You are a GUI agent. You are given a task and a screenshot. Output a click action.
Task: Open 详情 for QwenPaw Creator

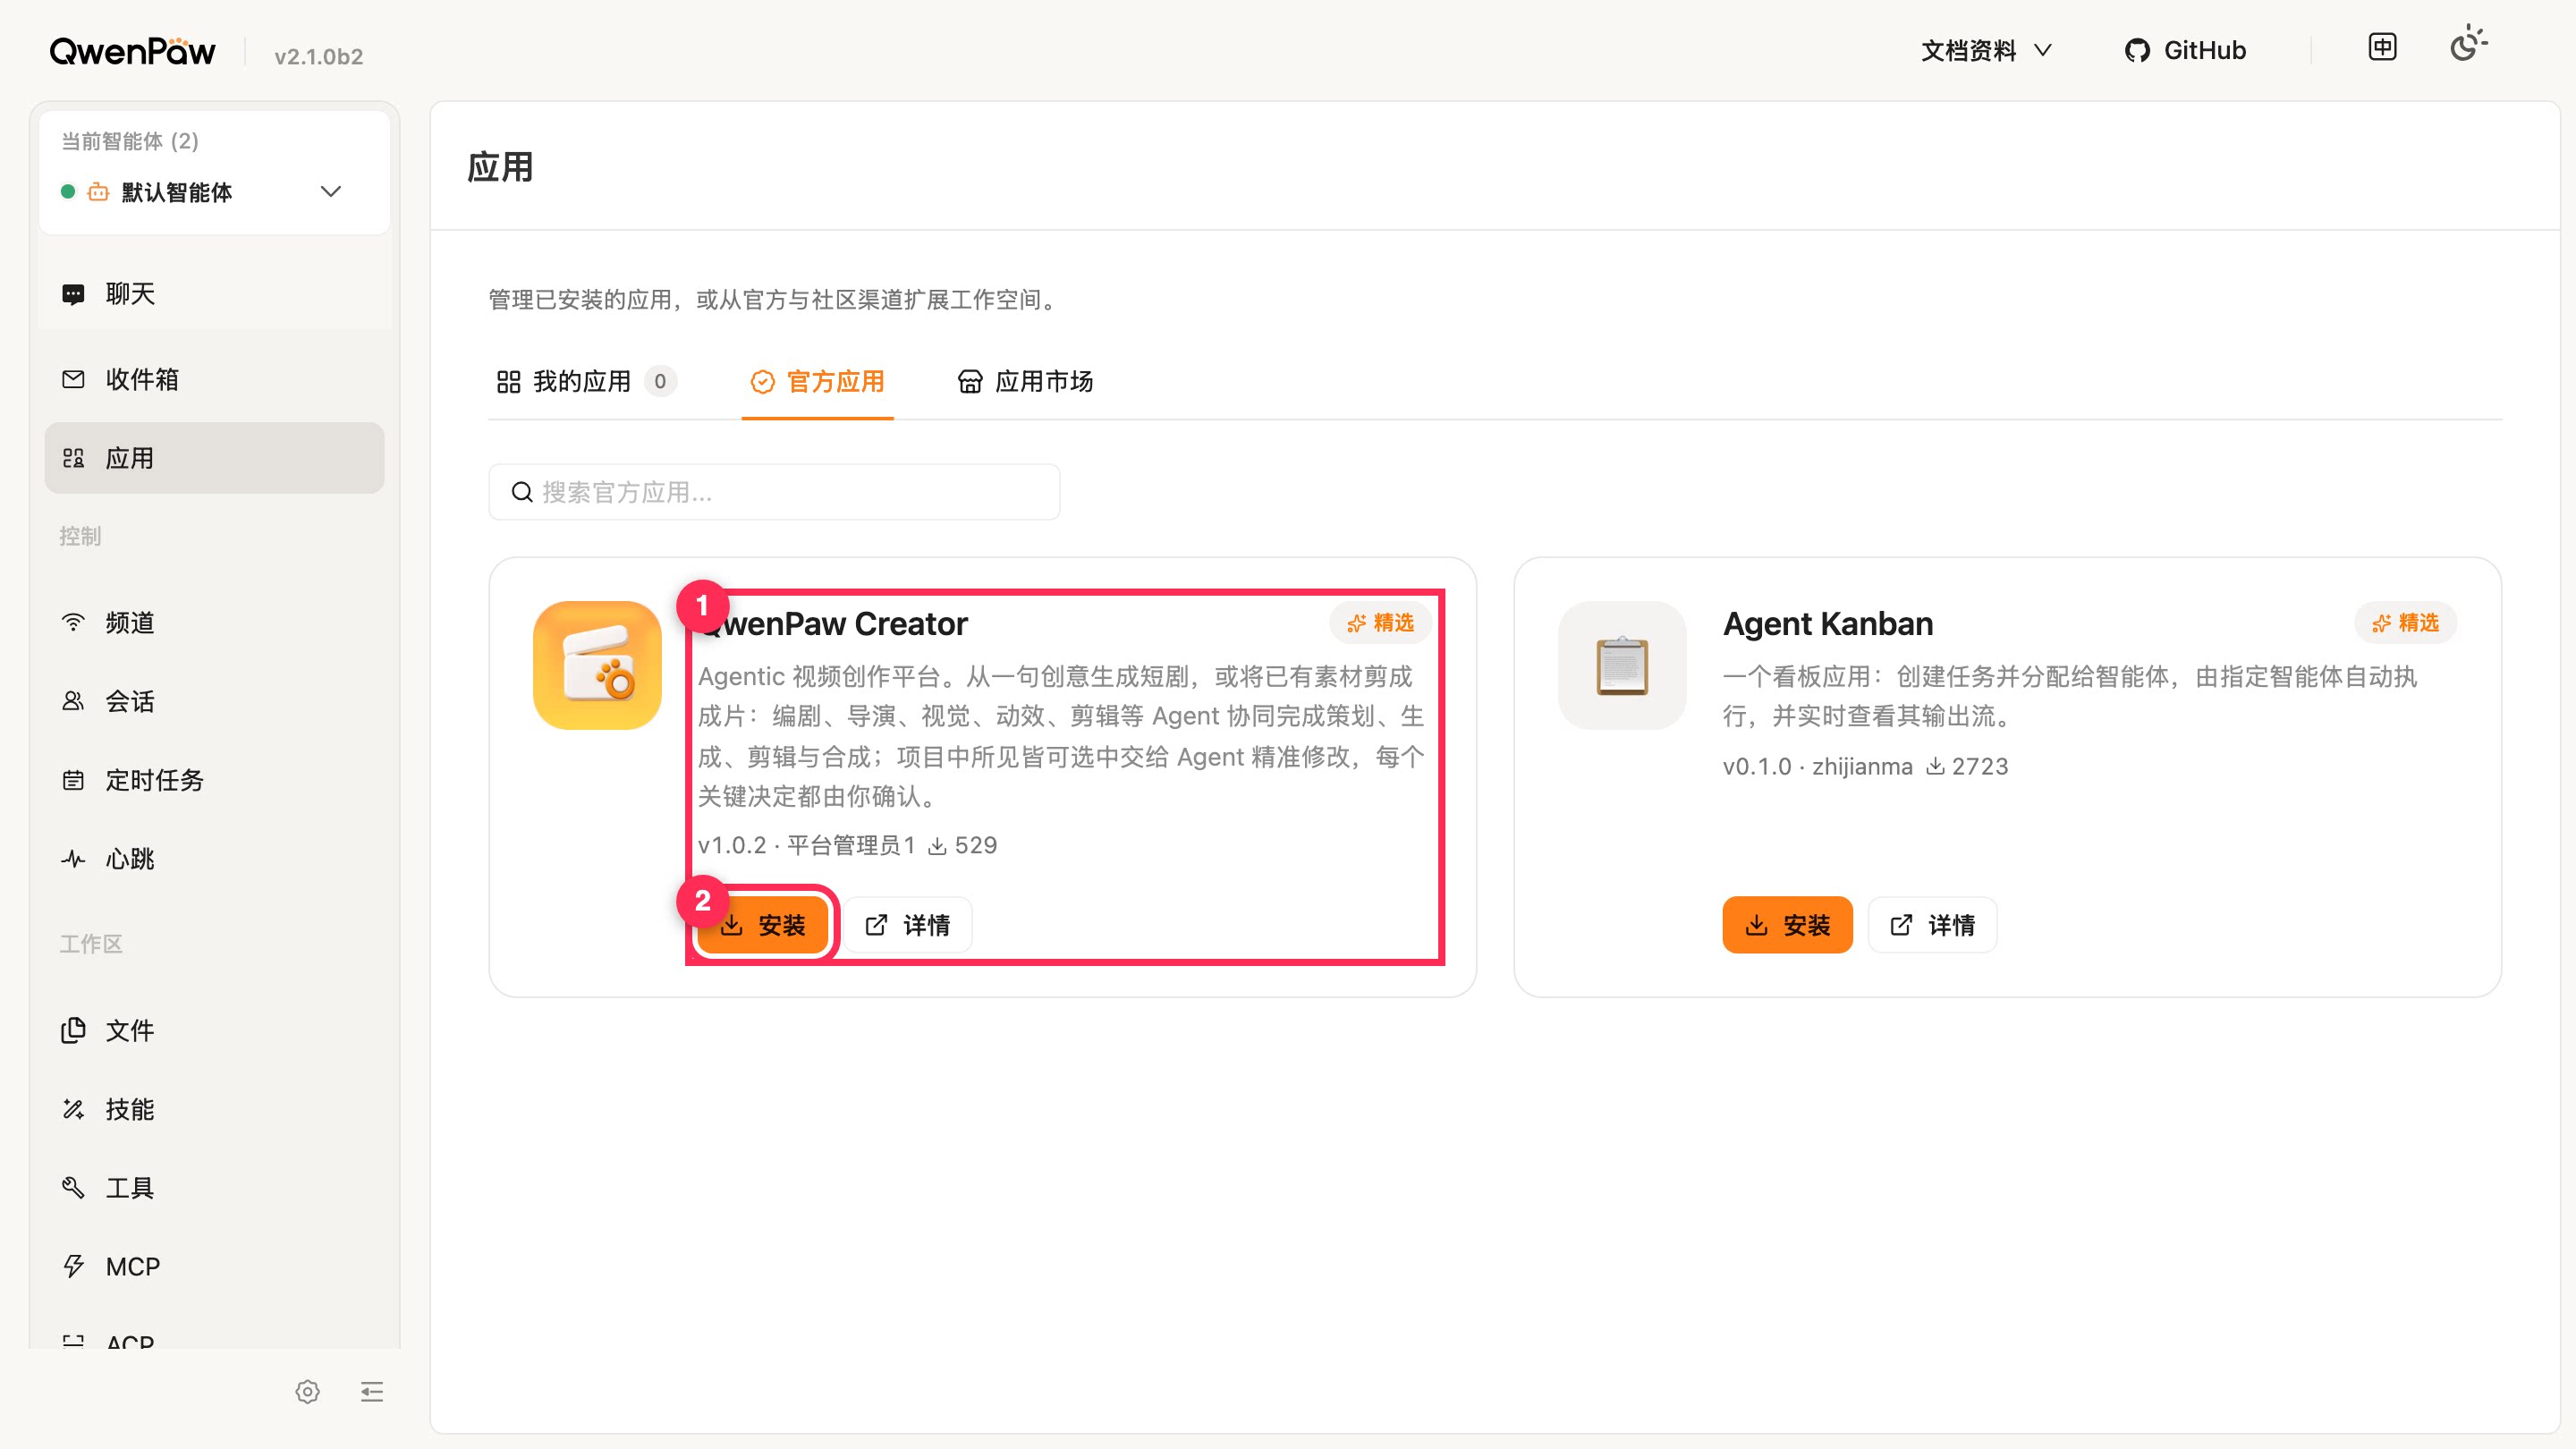coord(907,925)
